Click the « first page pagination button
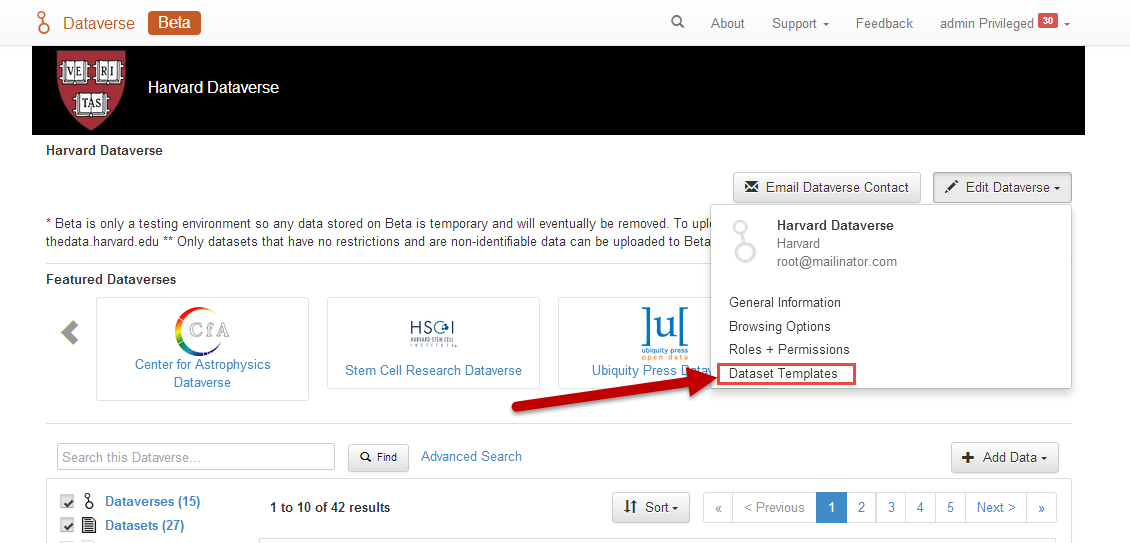1130x543 pixels. pos(719,508)
